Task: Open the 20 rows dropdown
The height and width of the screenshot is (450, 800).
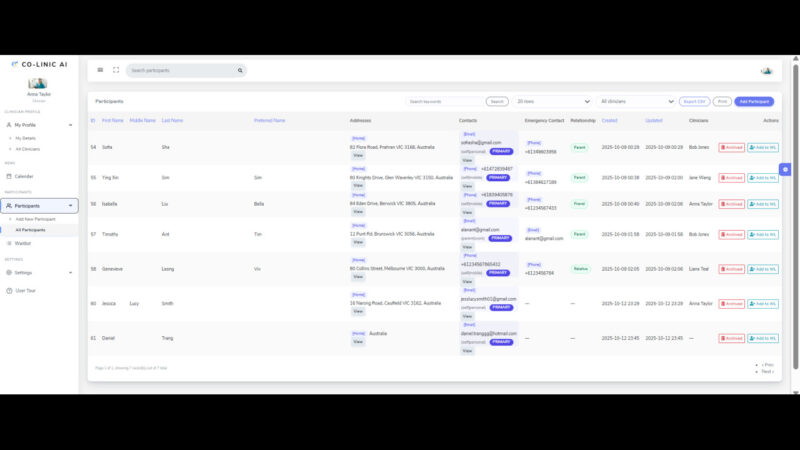Action: pyautogui.click(x=552, y=101)
